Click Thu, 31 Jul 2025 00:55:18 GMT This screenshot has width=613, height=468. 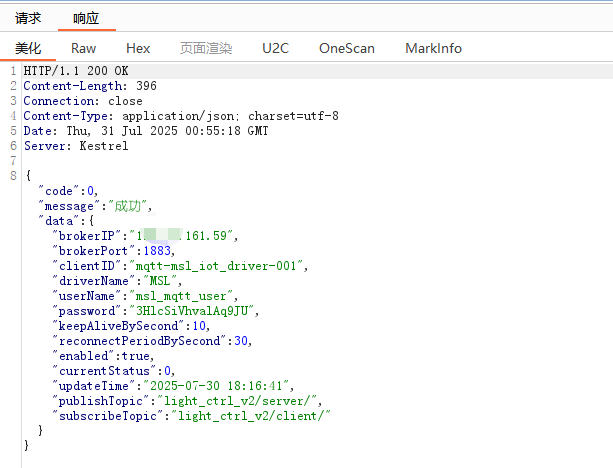tap(167, 131)
